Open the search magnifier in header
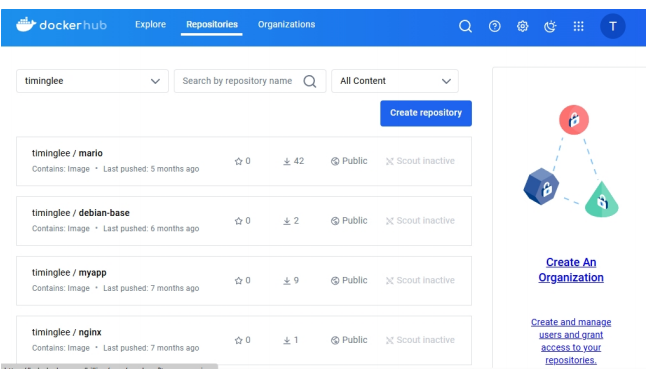This screenshot has width=651, height=369. 465,26
